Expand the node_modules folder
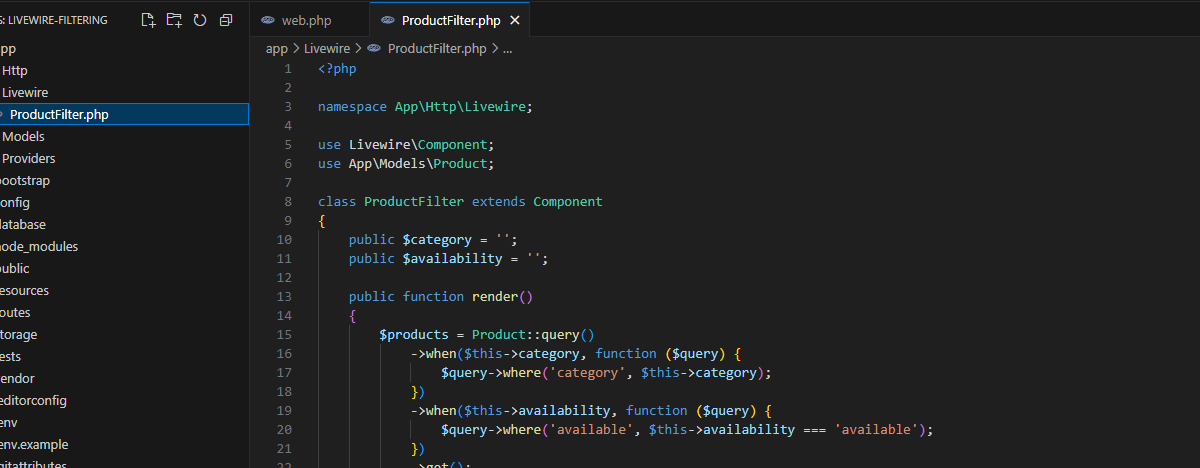The width and height of the screenshot is (1200, 468). pyautogui.click(x=124, y=246)
